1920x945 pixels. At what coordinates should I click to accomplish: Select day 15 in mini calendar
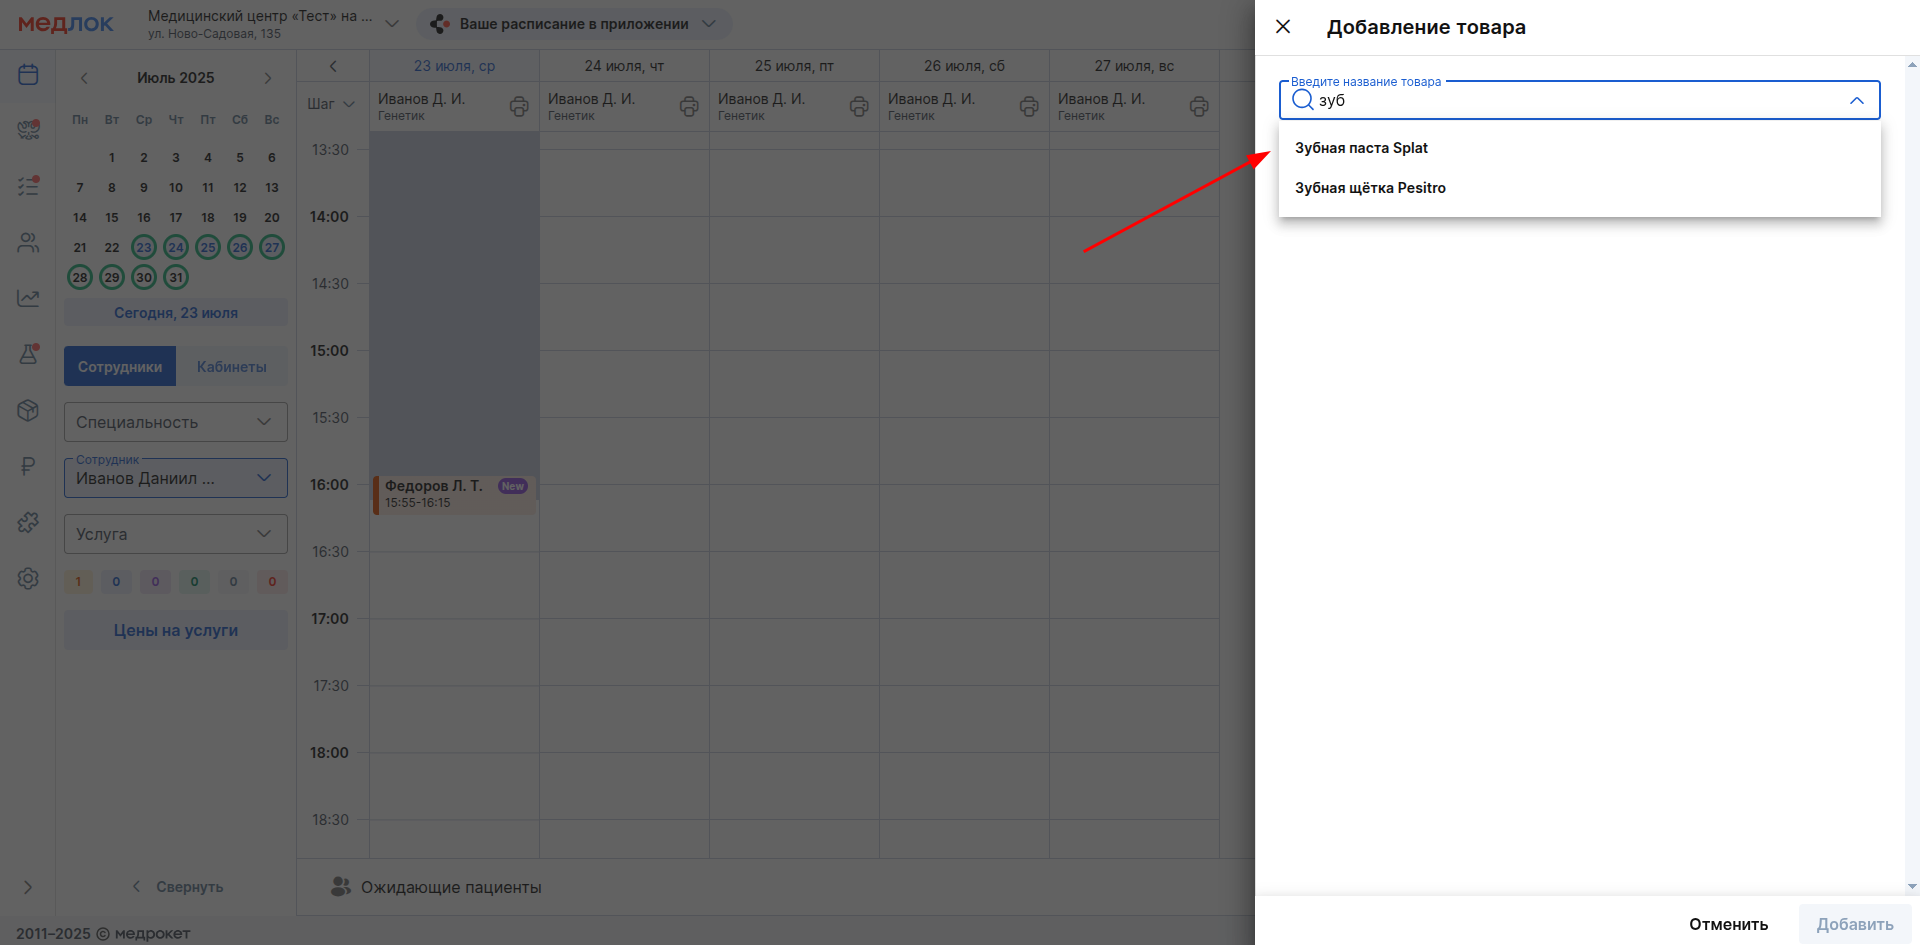(x=112, y=217)
